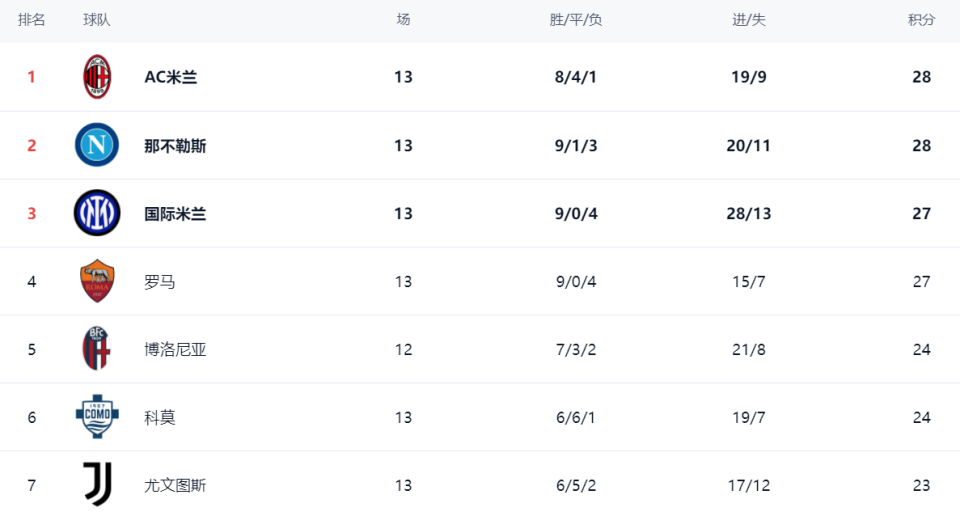
Task: Click the Bologna club badge
Action: [x=97, y=349]
